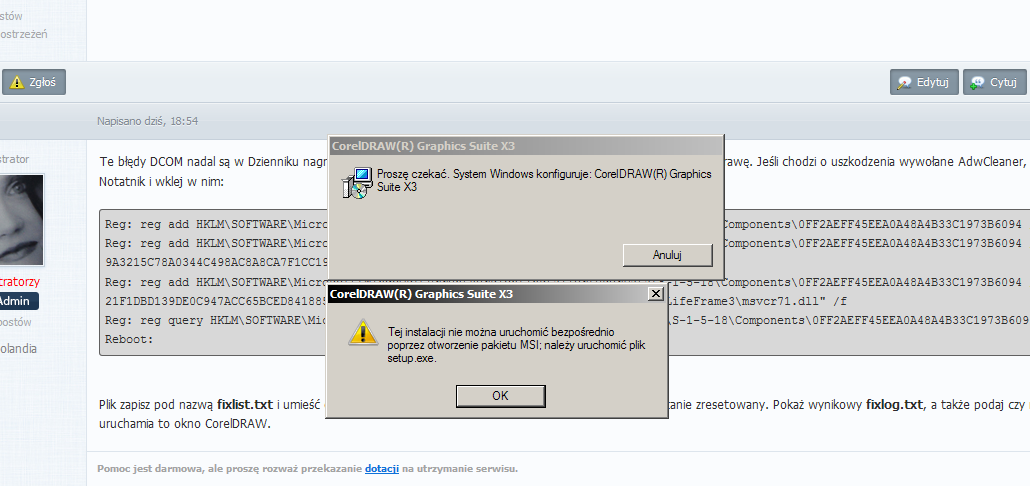
Task: Click the 'Reboot:' line in code block
Action: pyautogui.click(x=129, y=340)
